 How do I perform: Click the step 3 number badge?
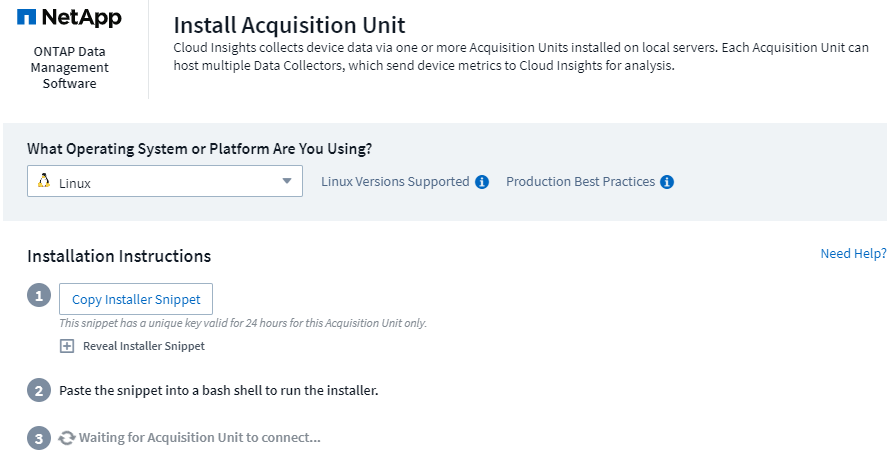pyautogui.click(x=38, y=438)
